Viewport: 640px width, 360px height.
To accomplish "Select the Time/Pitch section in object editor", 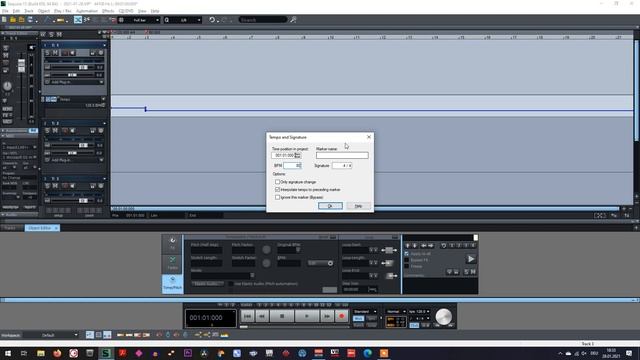I will (173, 283).
